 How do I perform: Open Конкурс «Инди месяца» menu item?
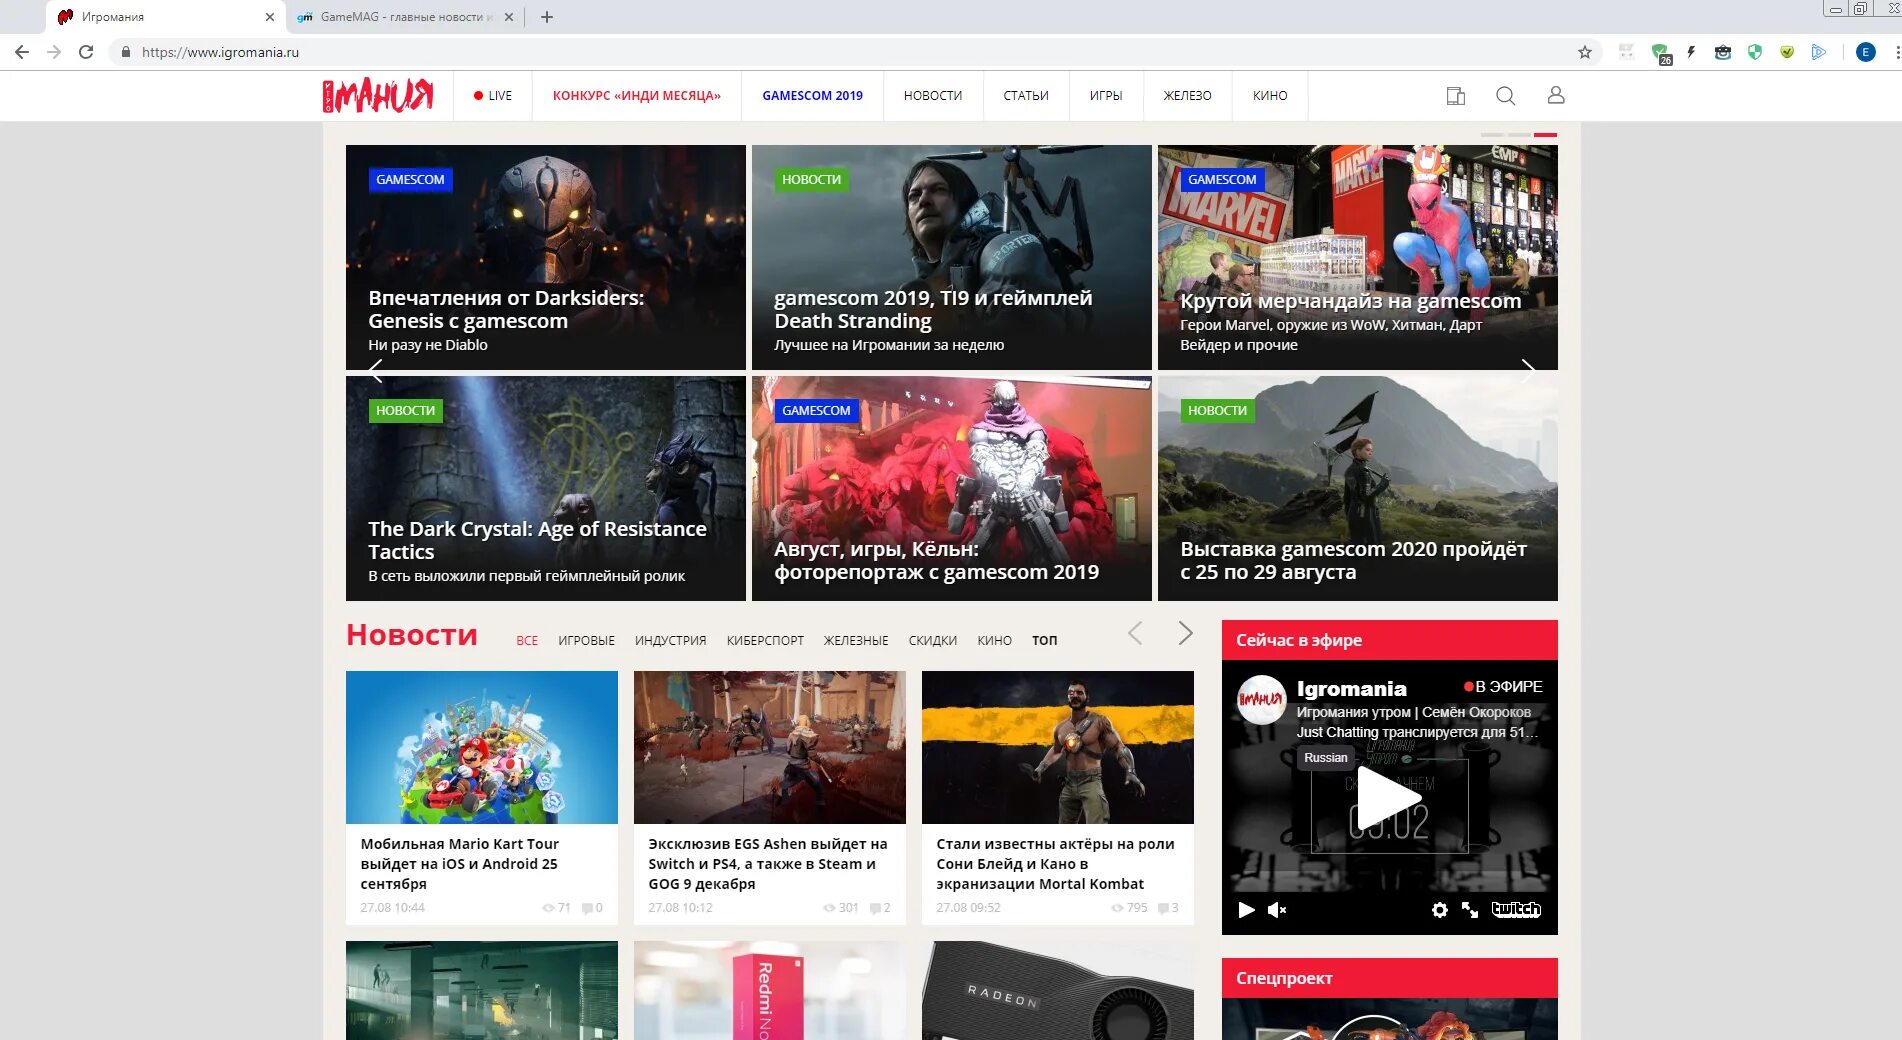coord(637,96)
